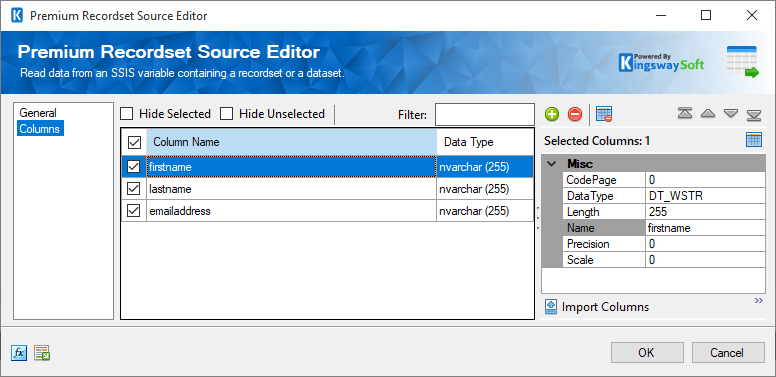776x377 pixels.
Task: Click the Name property value firstname
Action: pyautogui.click(x=705, y=228)
